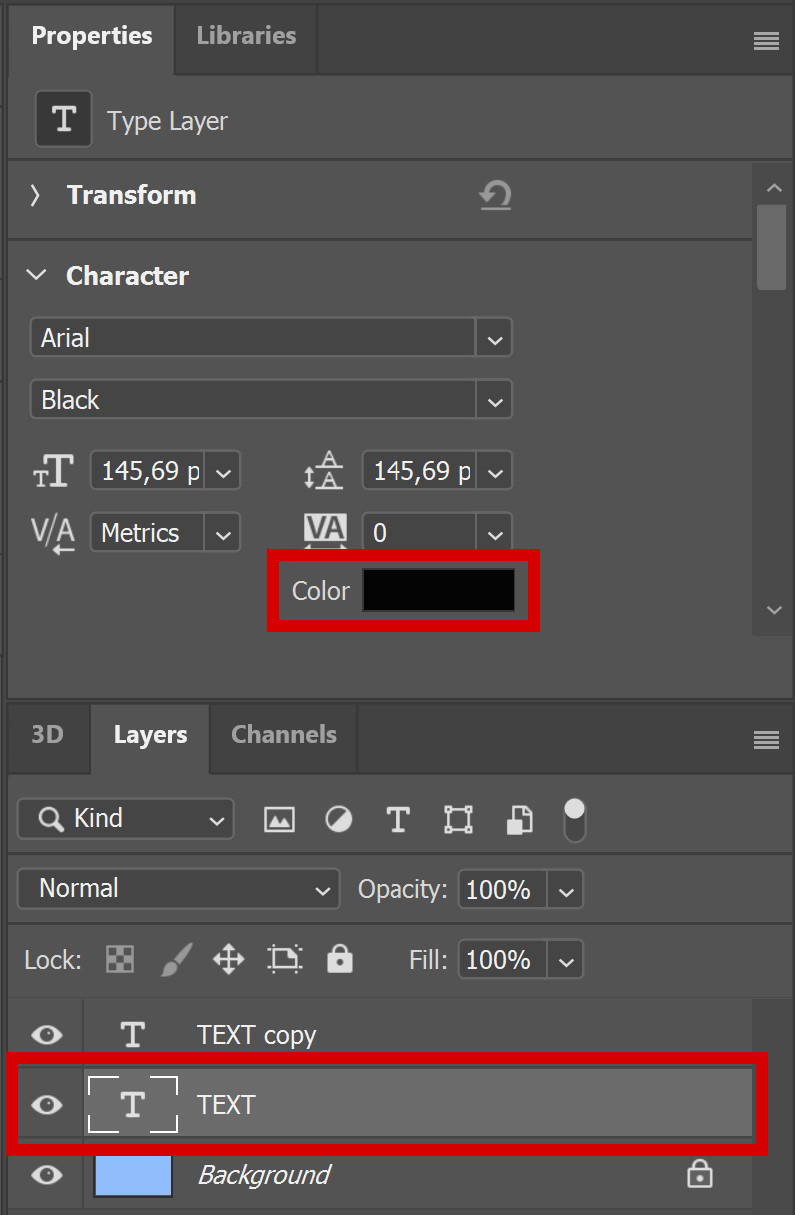Select the Background layer name
Image resolution: width=795 pixels, height=1215 pixels.
point(264,1175)
